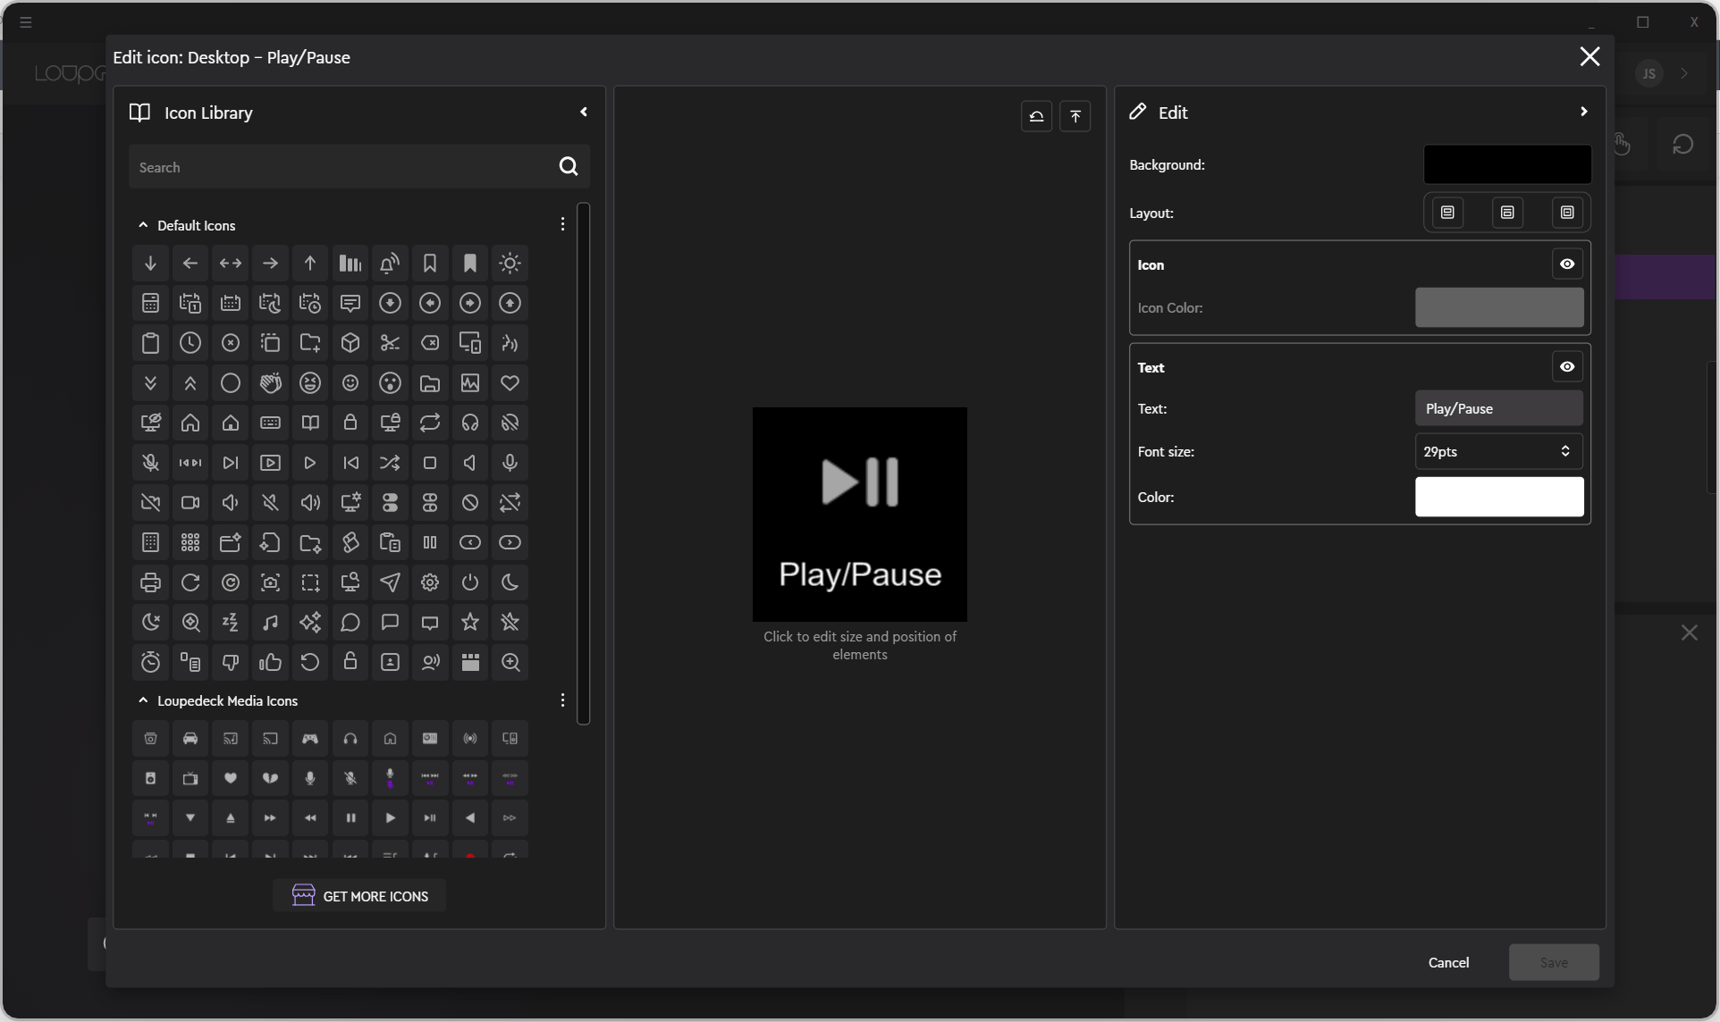Choose the muted microphone icon in Loupedeck Media Icons

coord(350,779)
